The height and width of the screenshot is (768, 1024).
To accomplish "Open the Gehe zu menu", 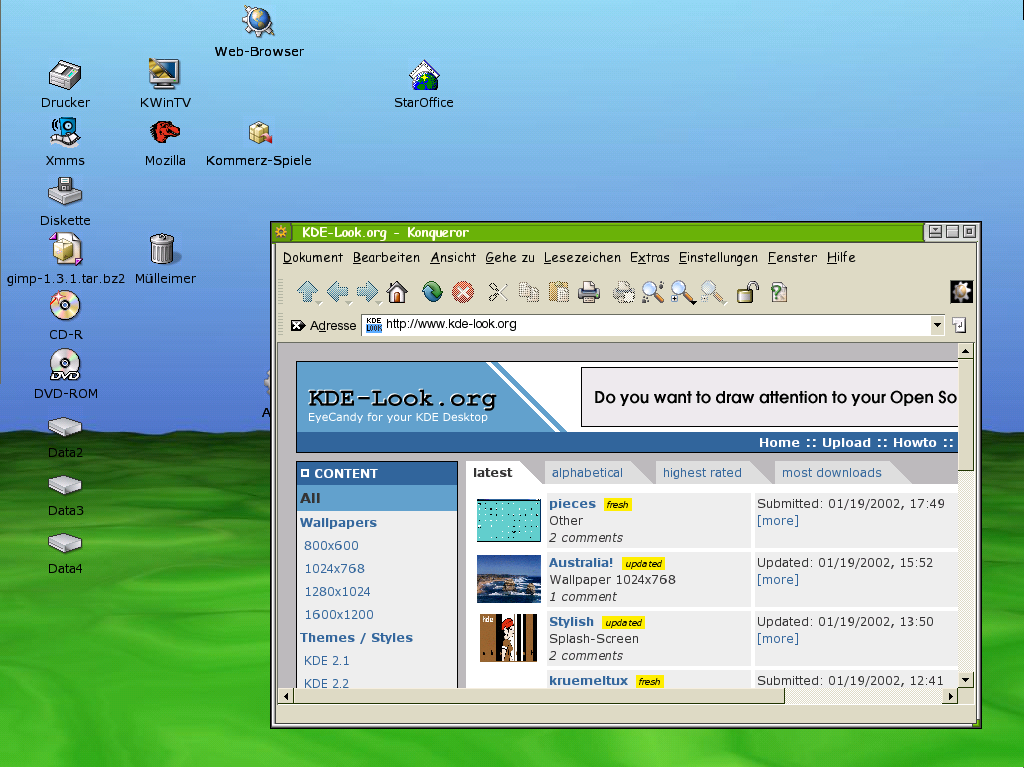I will (510, 257).
